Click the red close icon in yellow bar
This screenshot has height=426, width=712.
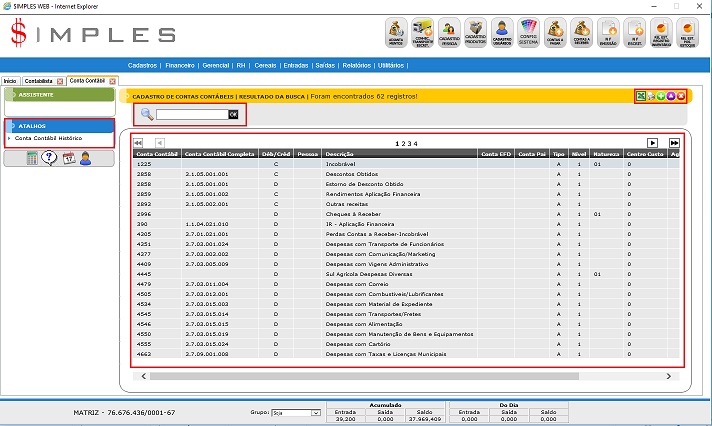pyautogui.click(x=680, y=96)
